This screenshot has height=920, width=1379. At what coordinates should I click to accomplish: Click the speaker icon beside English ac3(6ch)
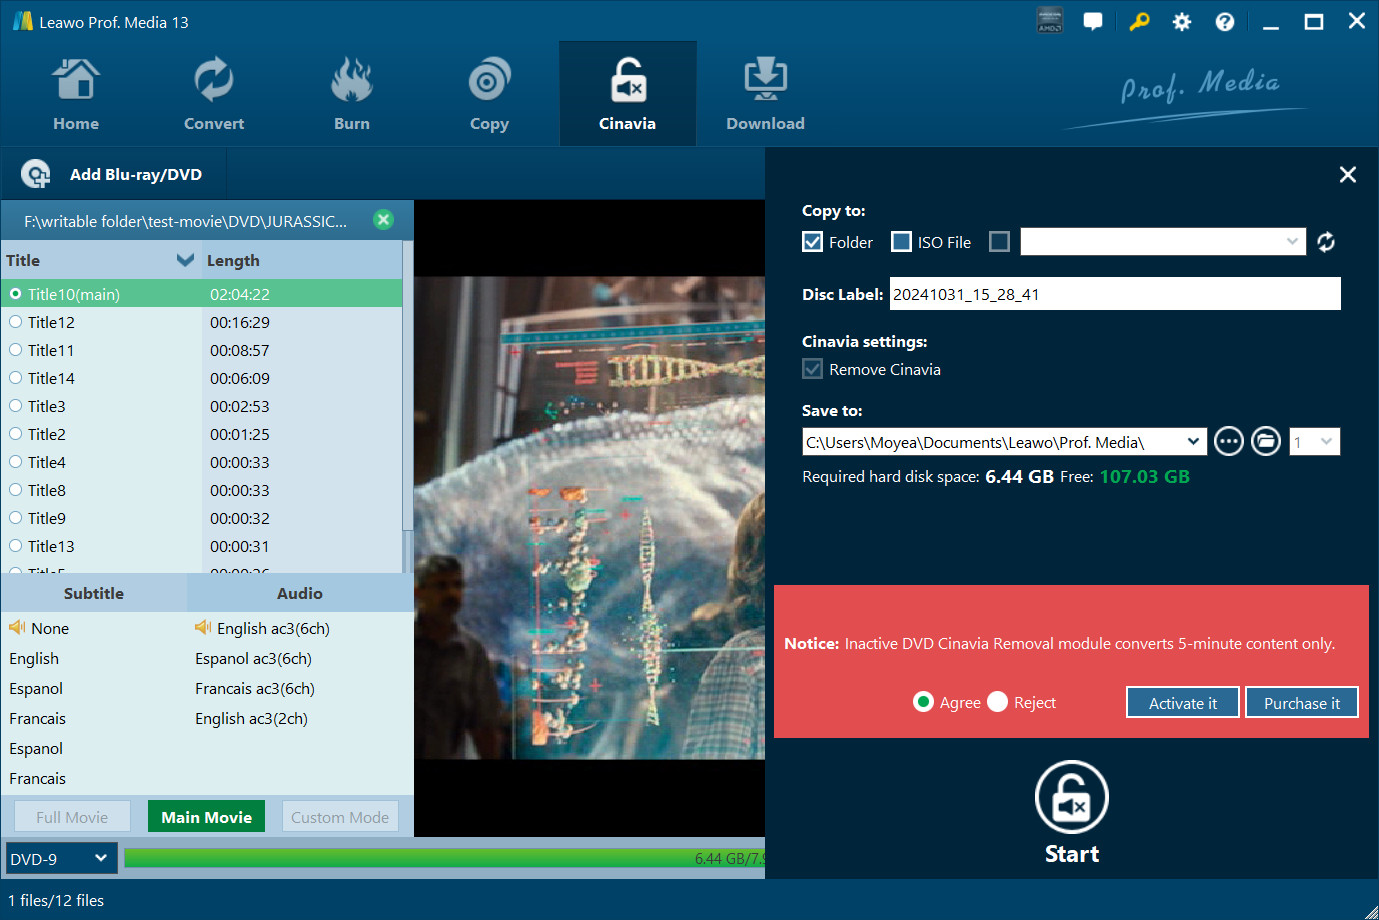(x=203, y=627)
